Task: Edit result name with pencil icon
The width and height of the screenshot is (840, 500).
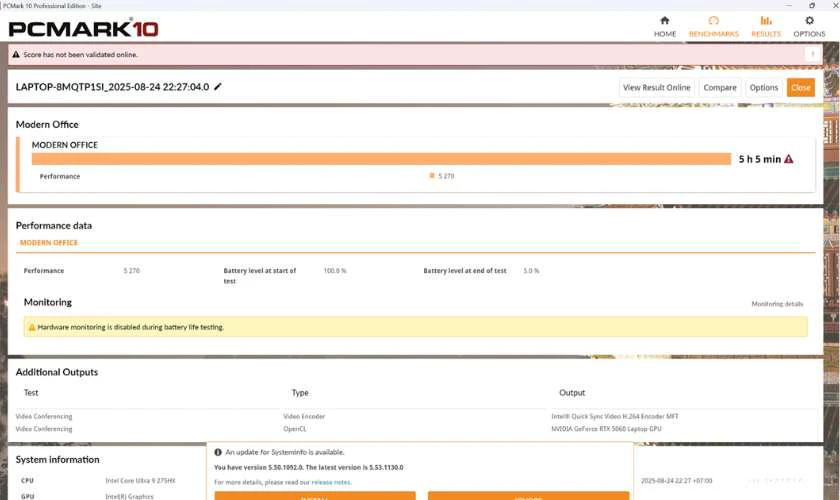Action: click(218, 86)
